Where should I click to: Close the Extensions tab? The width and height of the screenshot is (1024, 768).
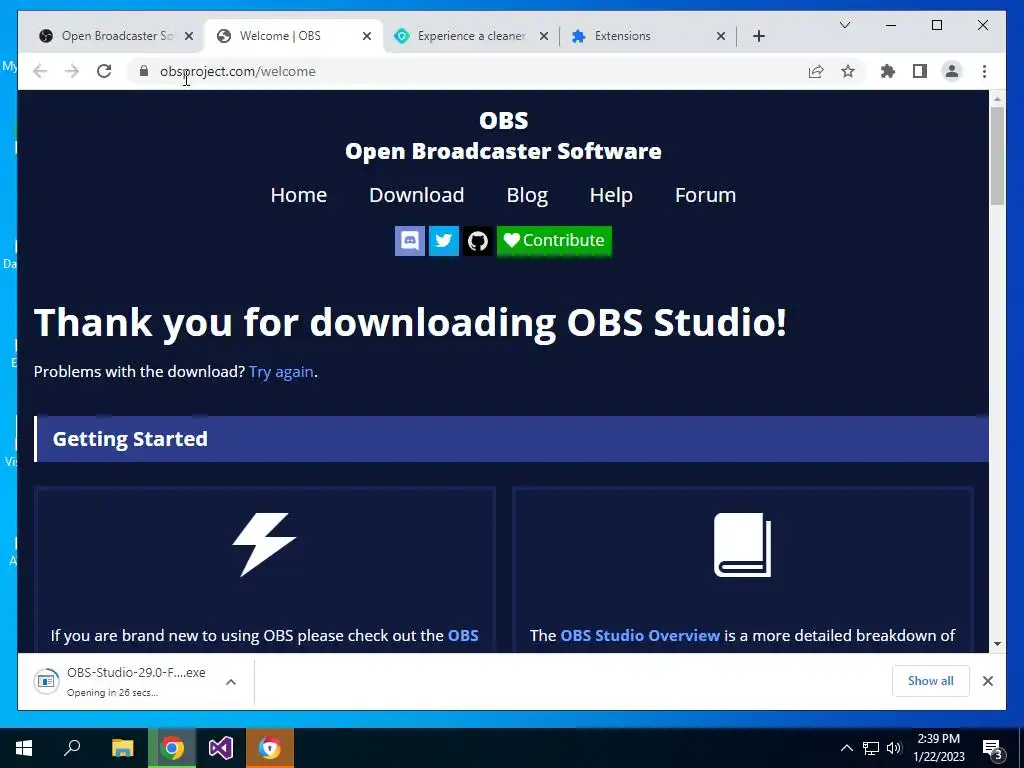coord(721,36)
